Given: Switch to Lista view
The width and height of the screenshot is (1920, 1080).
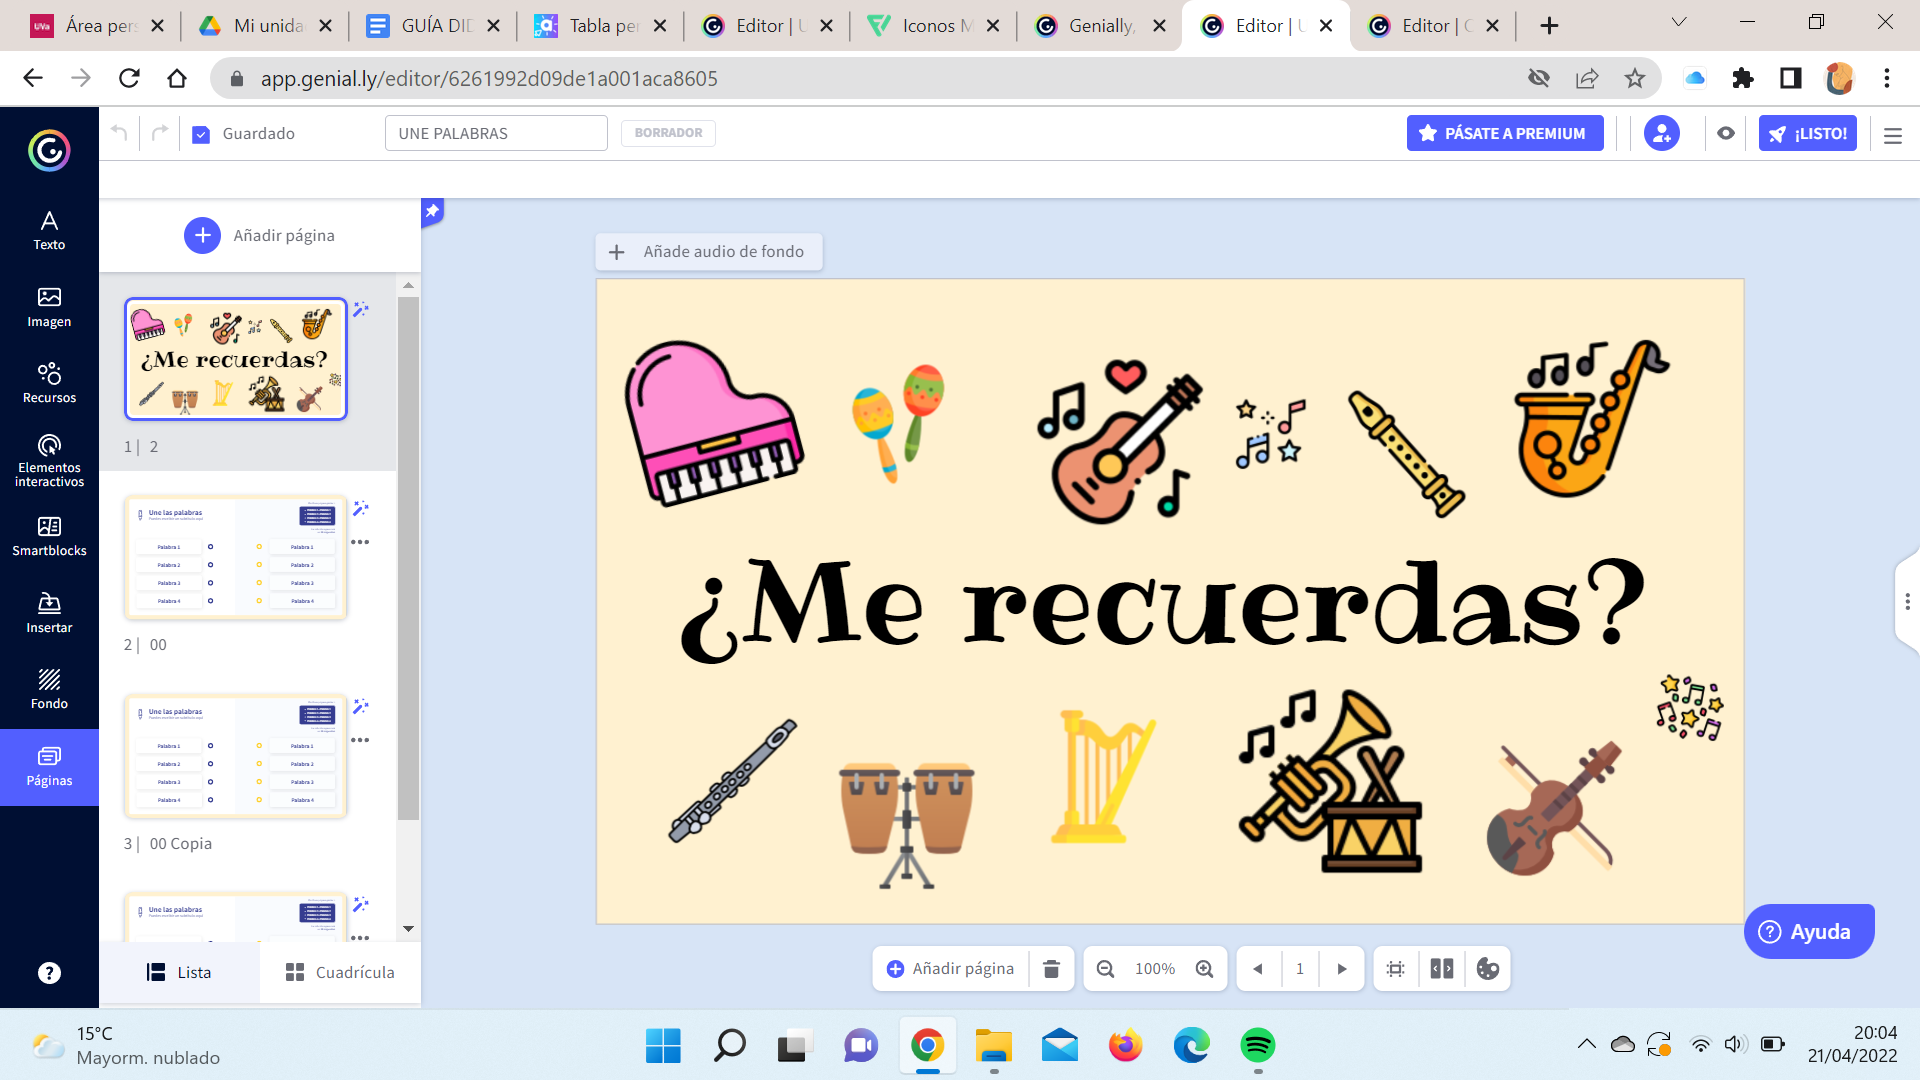Looking at the screenshot, I should point(179,972).
